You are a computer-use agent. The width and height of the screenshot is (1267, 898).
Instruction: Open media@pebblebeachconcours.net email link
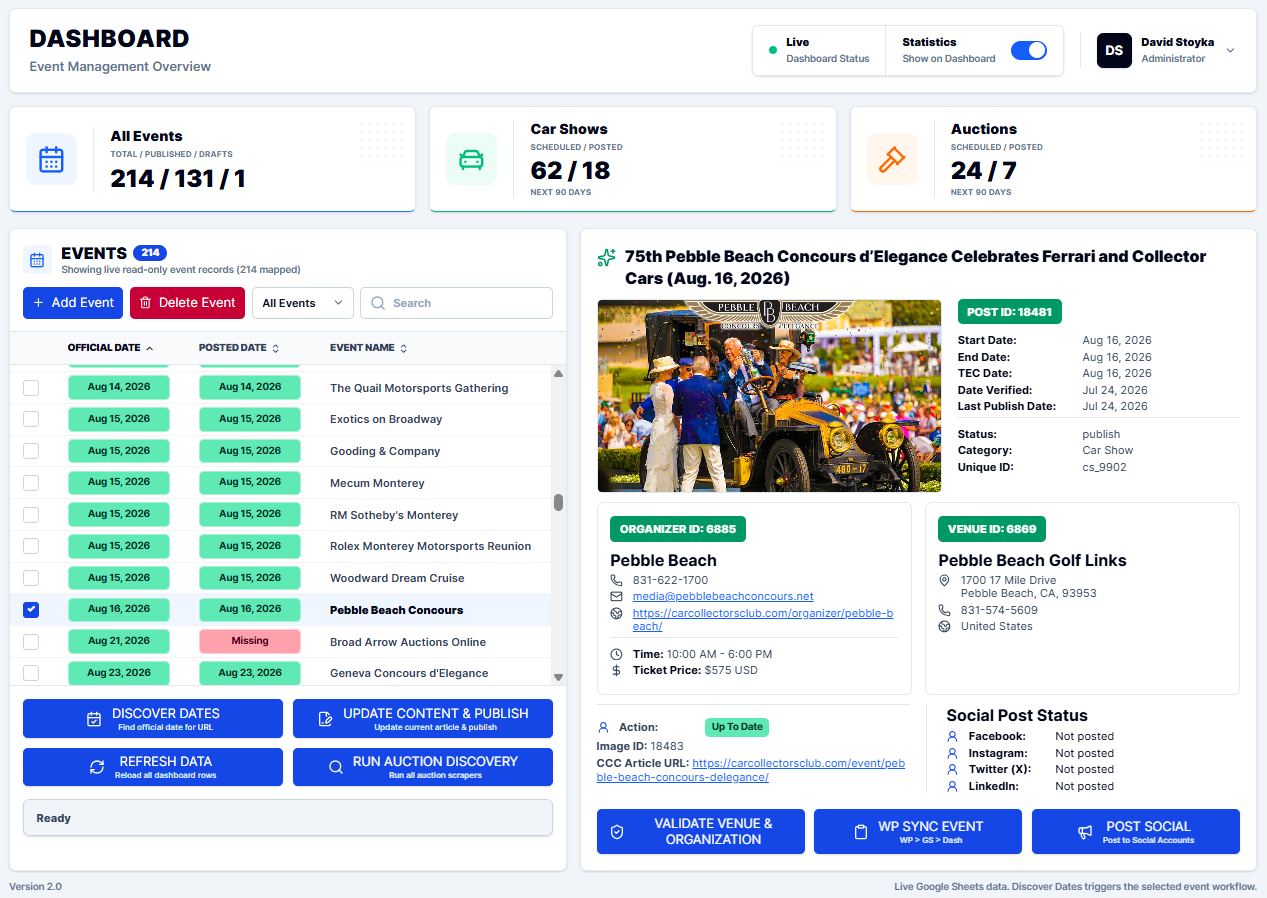(723, 596)
